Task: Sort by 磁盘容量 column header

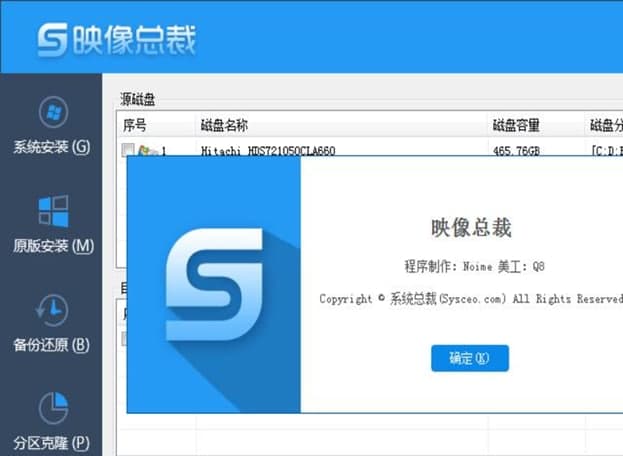Action: coord(516,126)
